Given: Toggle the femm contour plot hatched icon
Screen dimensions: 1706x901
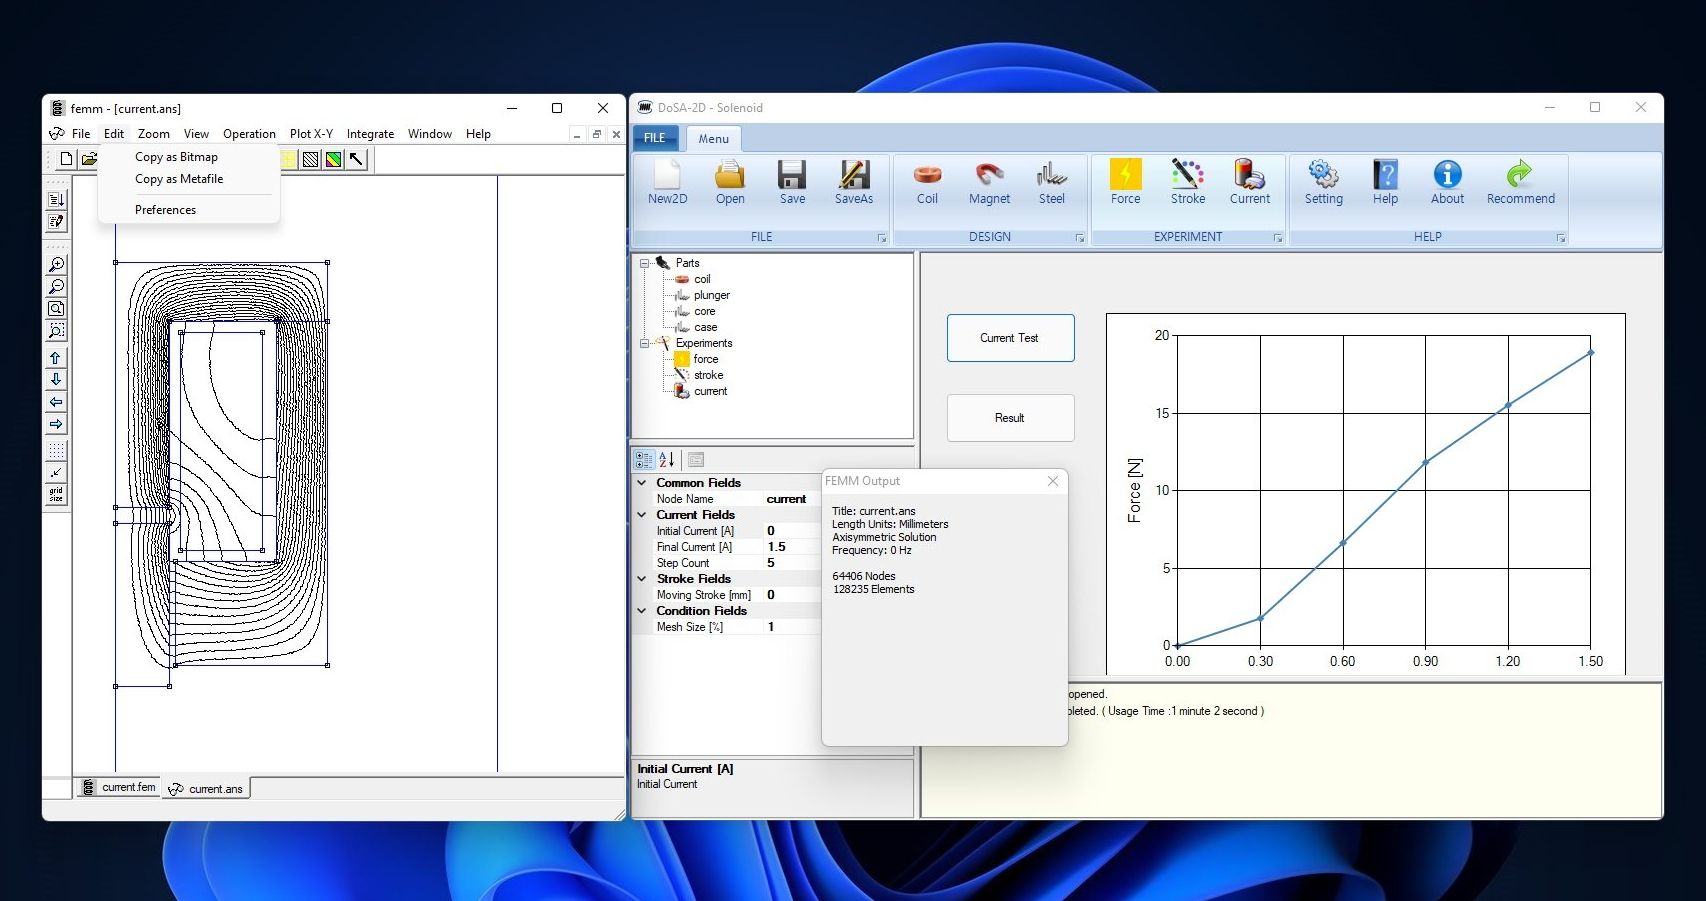Looking at the screenshot, I should click(311, 158).
